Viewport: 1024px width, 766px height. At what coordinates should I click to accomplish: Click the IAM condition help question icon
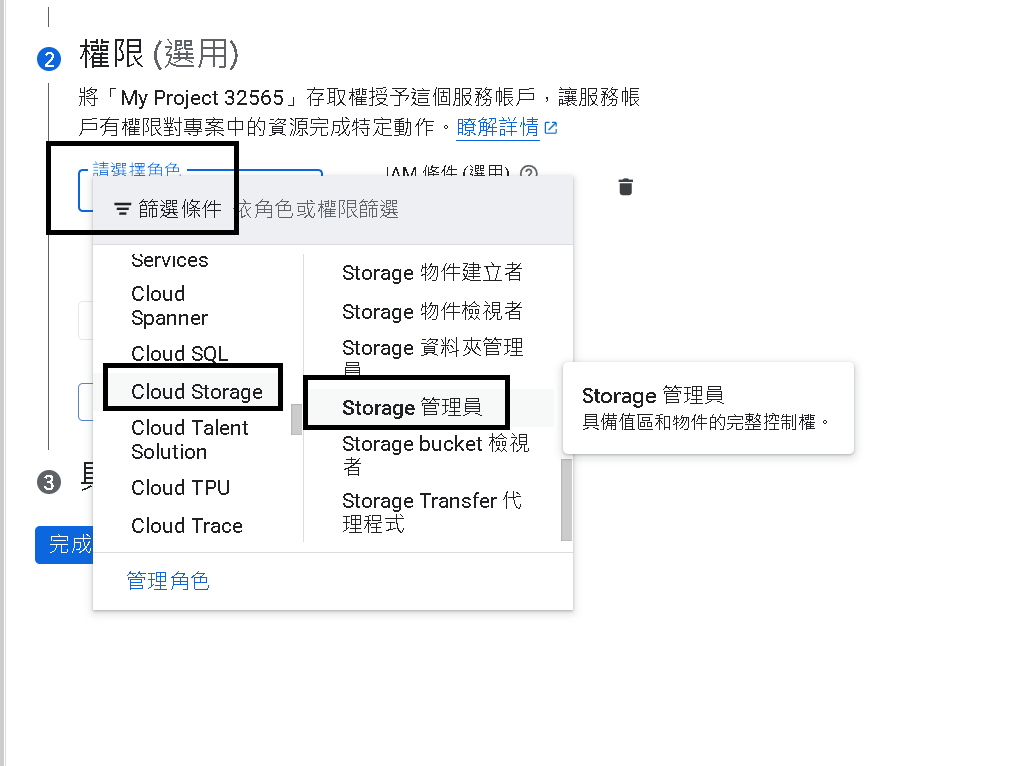click(x=528, y=171)
